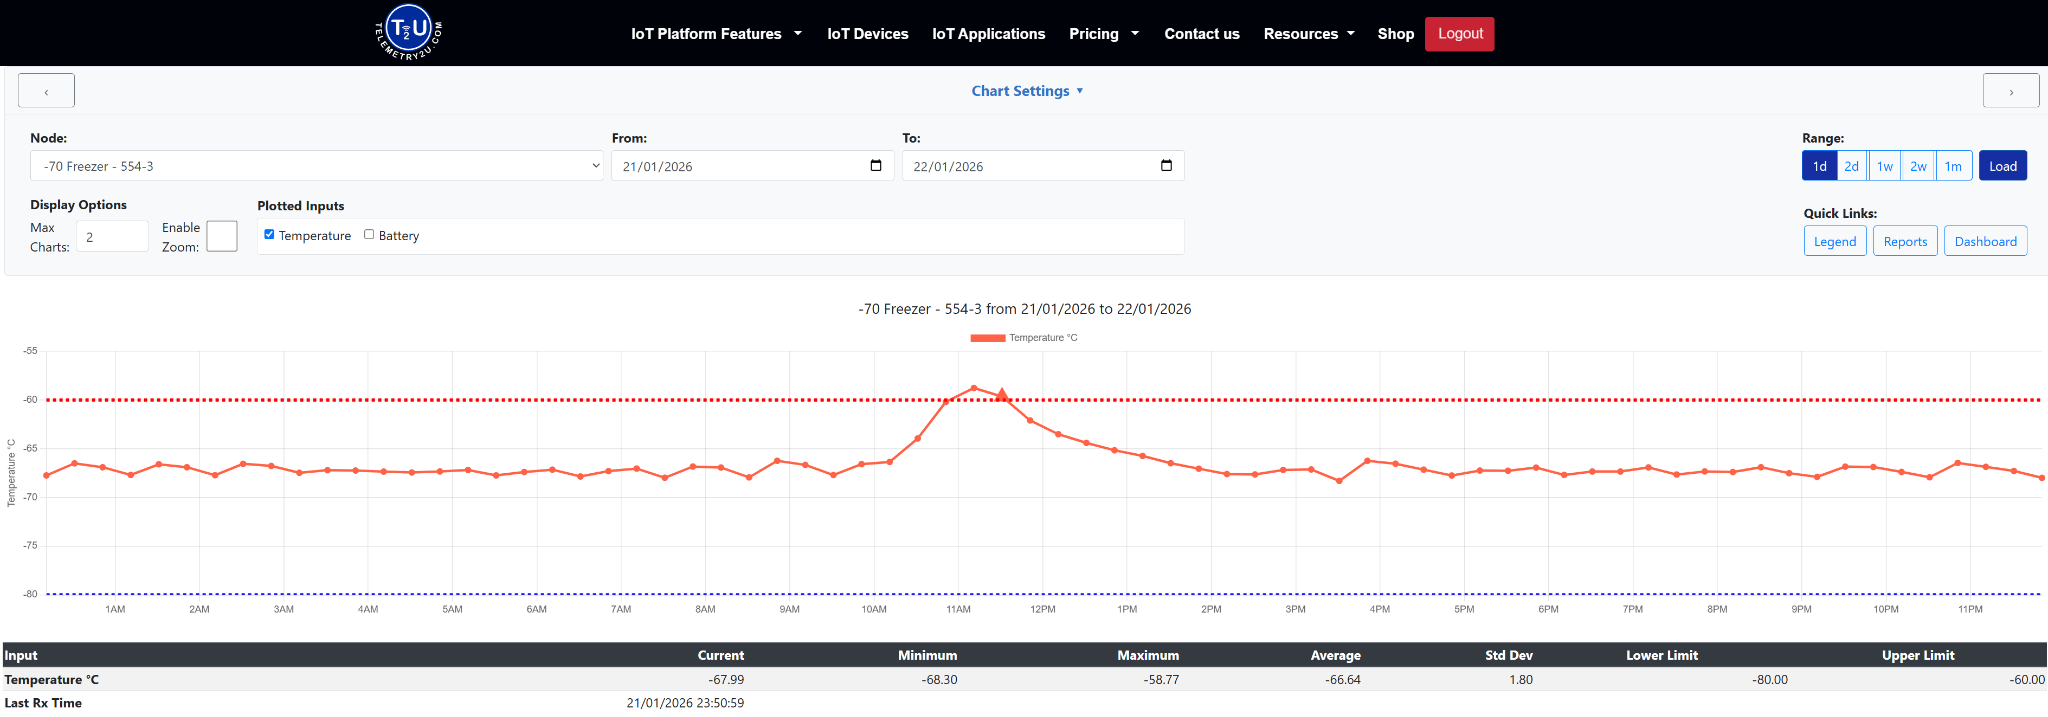The width and height of the screenshot is (2048, 717).
Task: Click the Load button
Action: coord(2002,166)
